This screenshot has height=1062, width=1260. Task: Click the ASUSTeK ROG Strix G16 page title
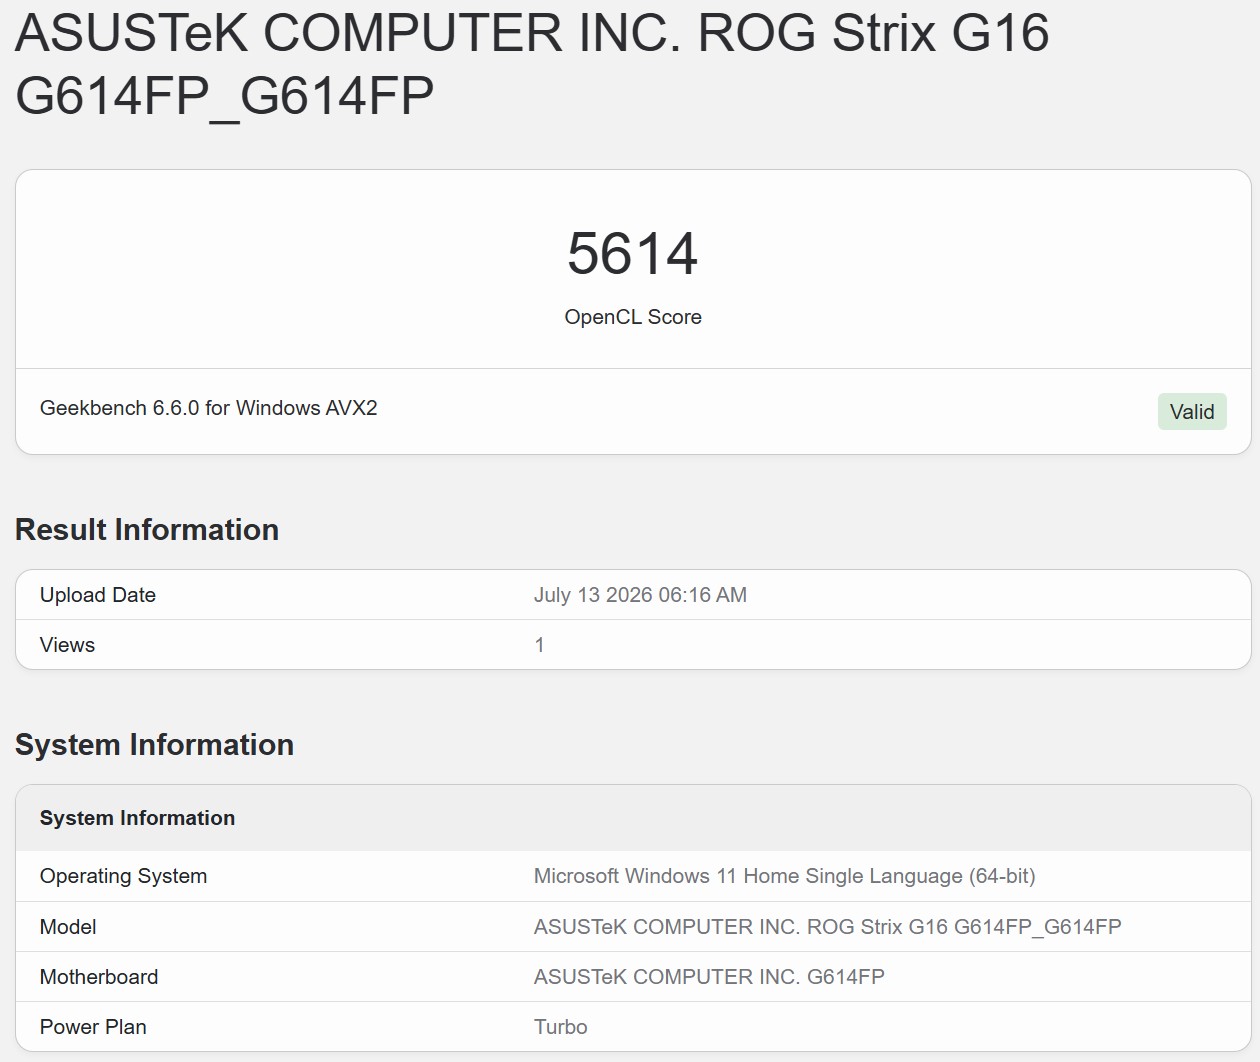(x=532, y=64)
